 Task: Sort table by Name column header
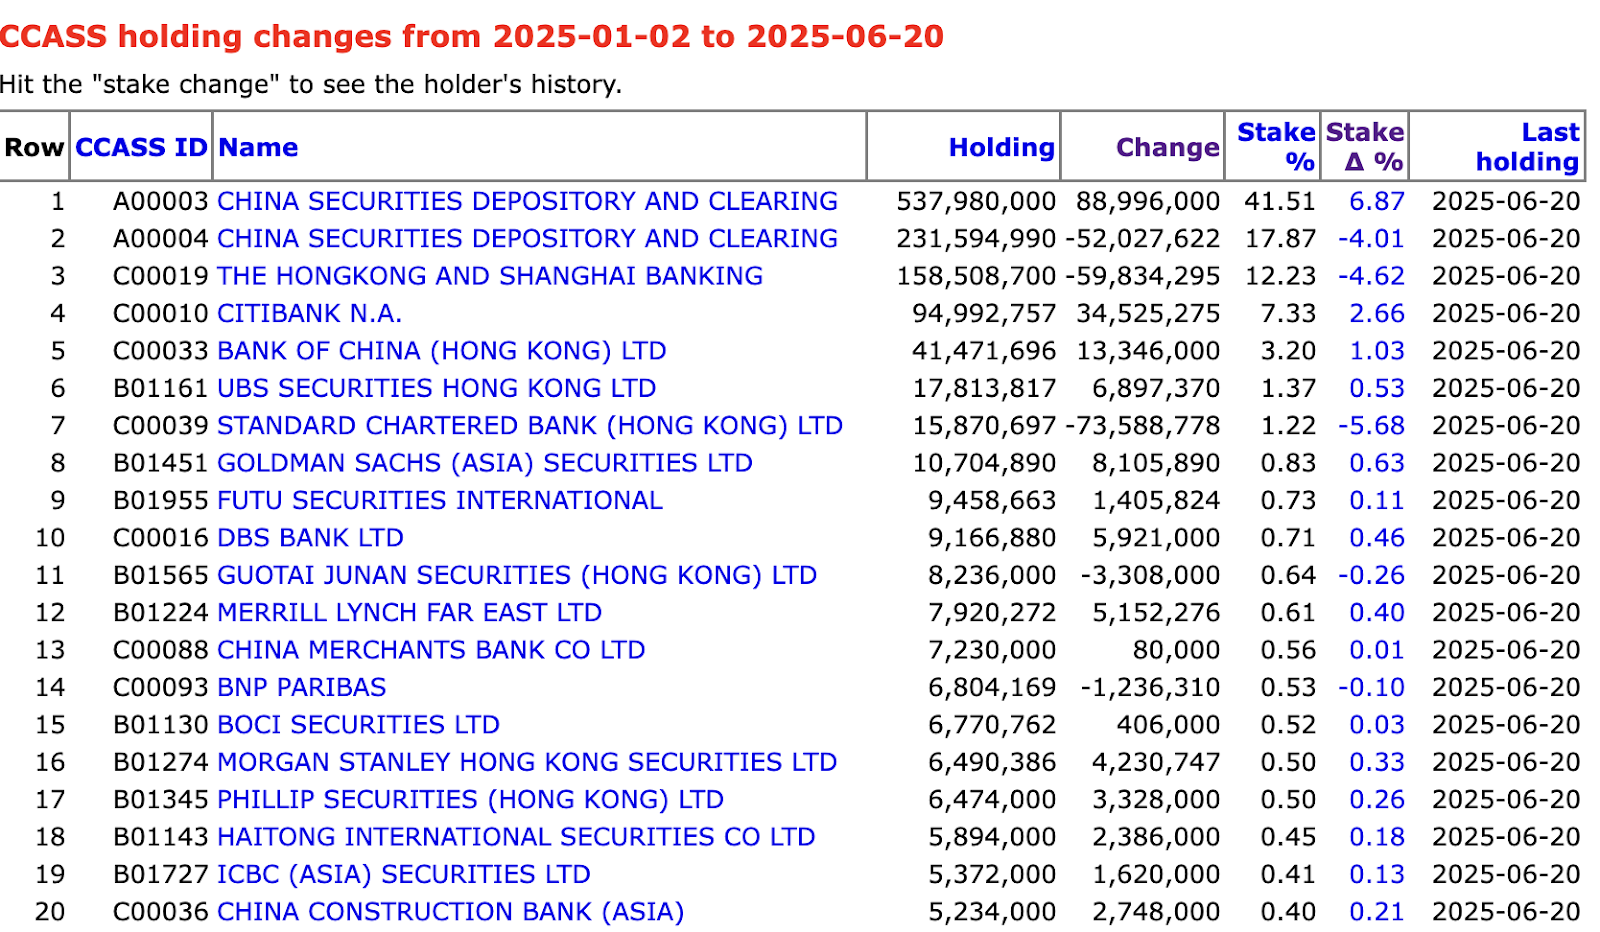pos(258,147)
